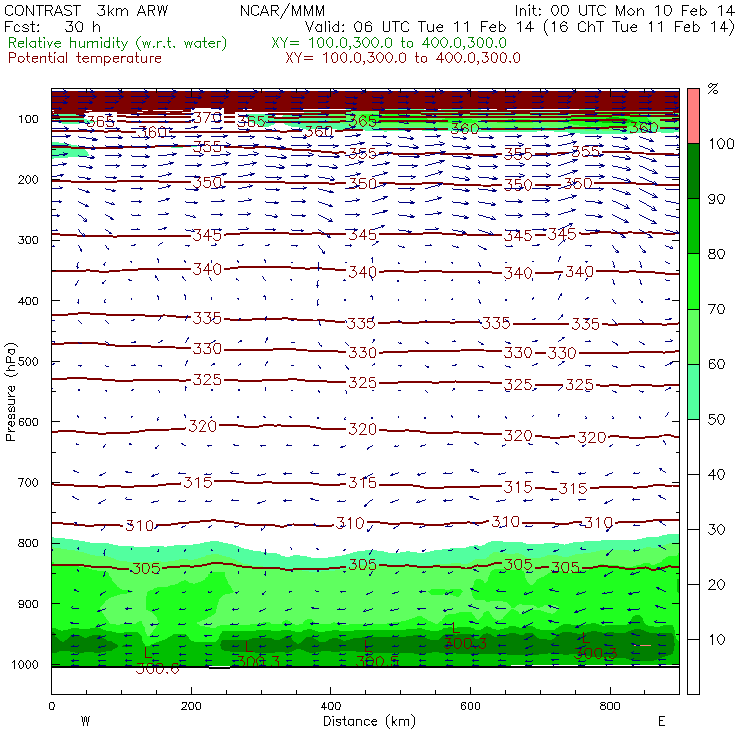This screenshot has height=740, width=740.
Task: Click the colorbar tick label "20"
Action: click(716, 585)
